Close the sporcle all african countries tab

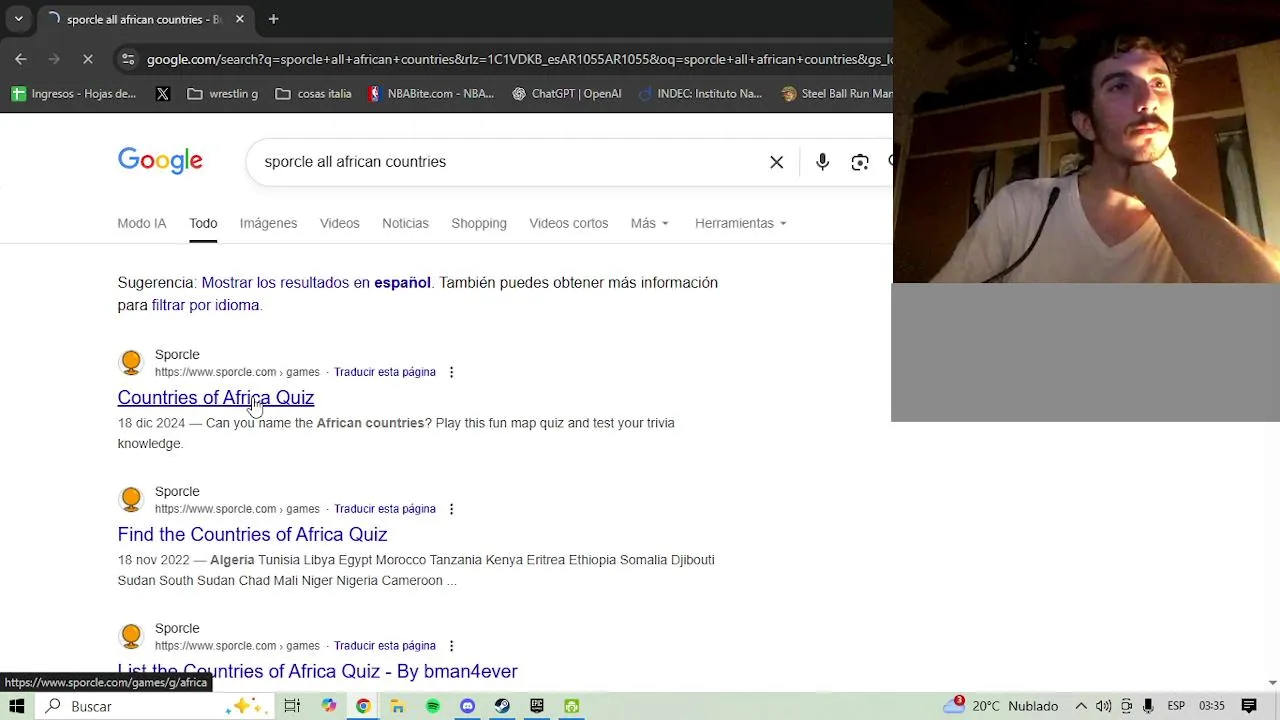240,19
